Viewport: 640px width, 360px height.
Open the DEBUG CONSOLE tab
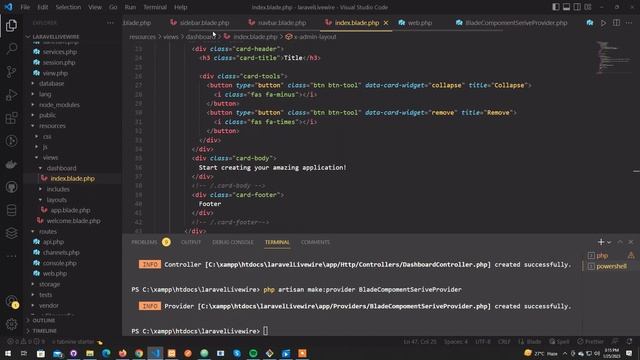(x=233, y=242)
